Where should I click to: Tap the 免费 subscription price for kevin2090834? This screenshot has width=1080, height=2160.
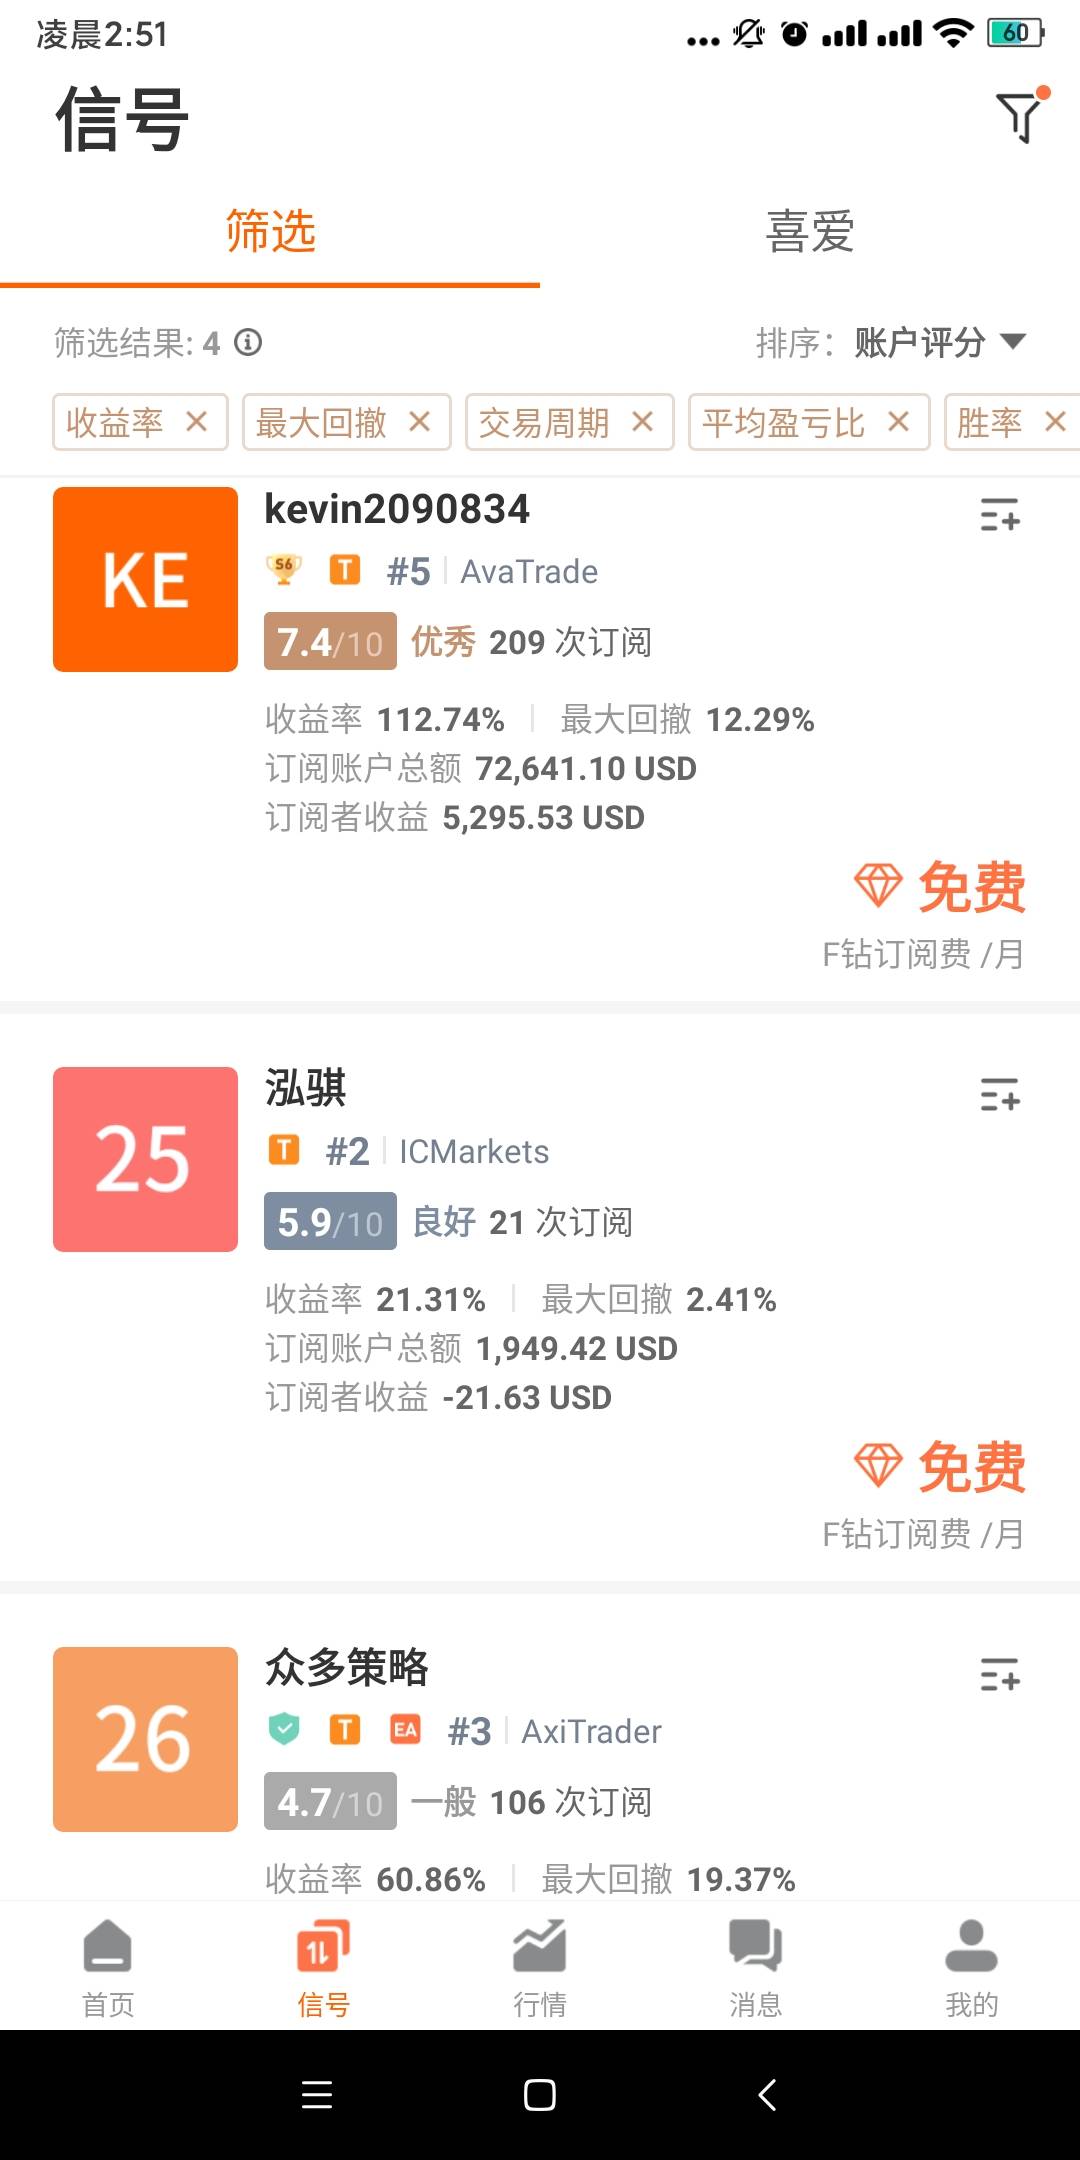(941, 888)
